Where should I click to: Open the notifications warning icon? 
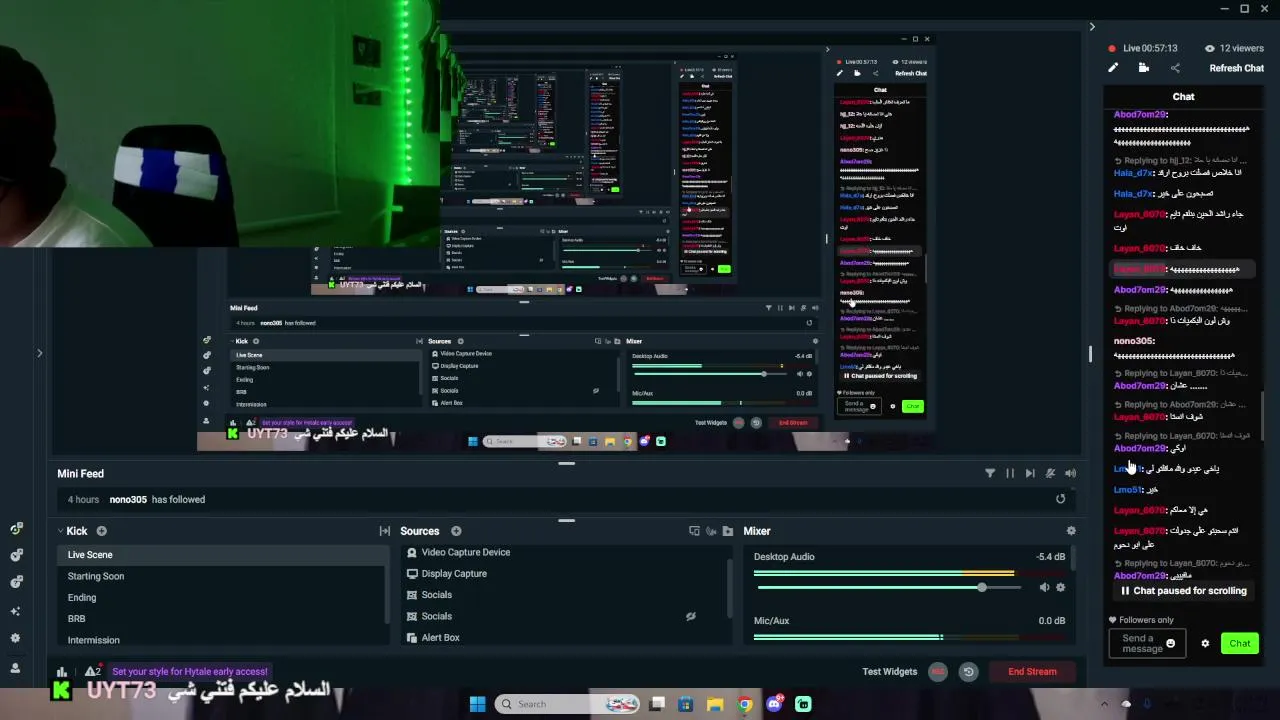point(92,672)
